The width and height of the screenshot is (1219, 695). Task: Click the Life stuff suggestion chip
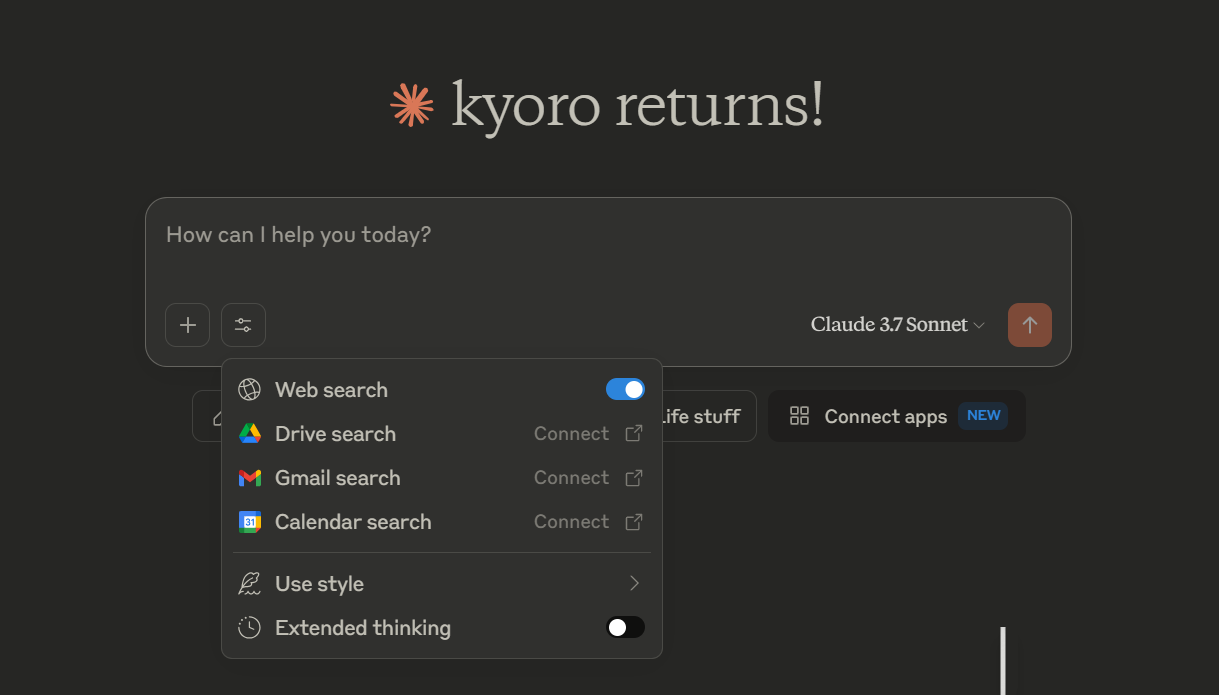pos(707,416)
